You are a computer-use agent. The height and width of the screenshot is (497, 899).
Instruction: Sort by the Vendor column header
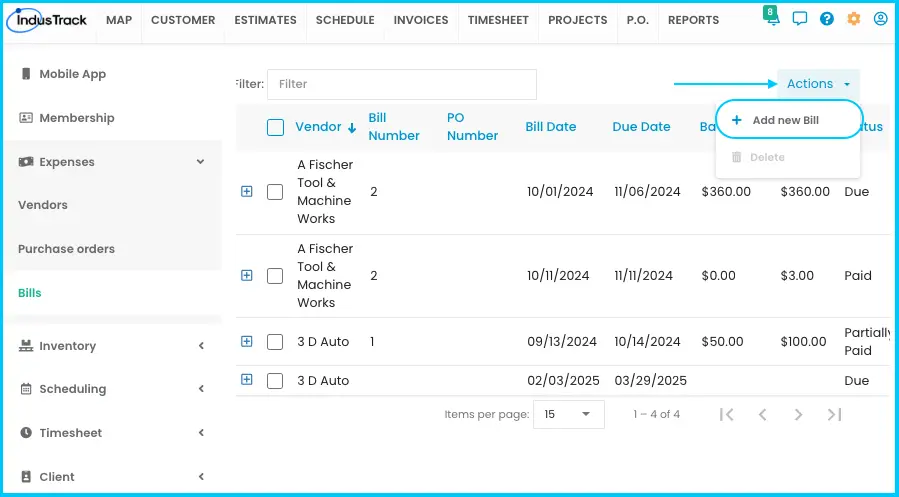318,127
